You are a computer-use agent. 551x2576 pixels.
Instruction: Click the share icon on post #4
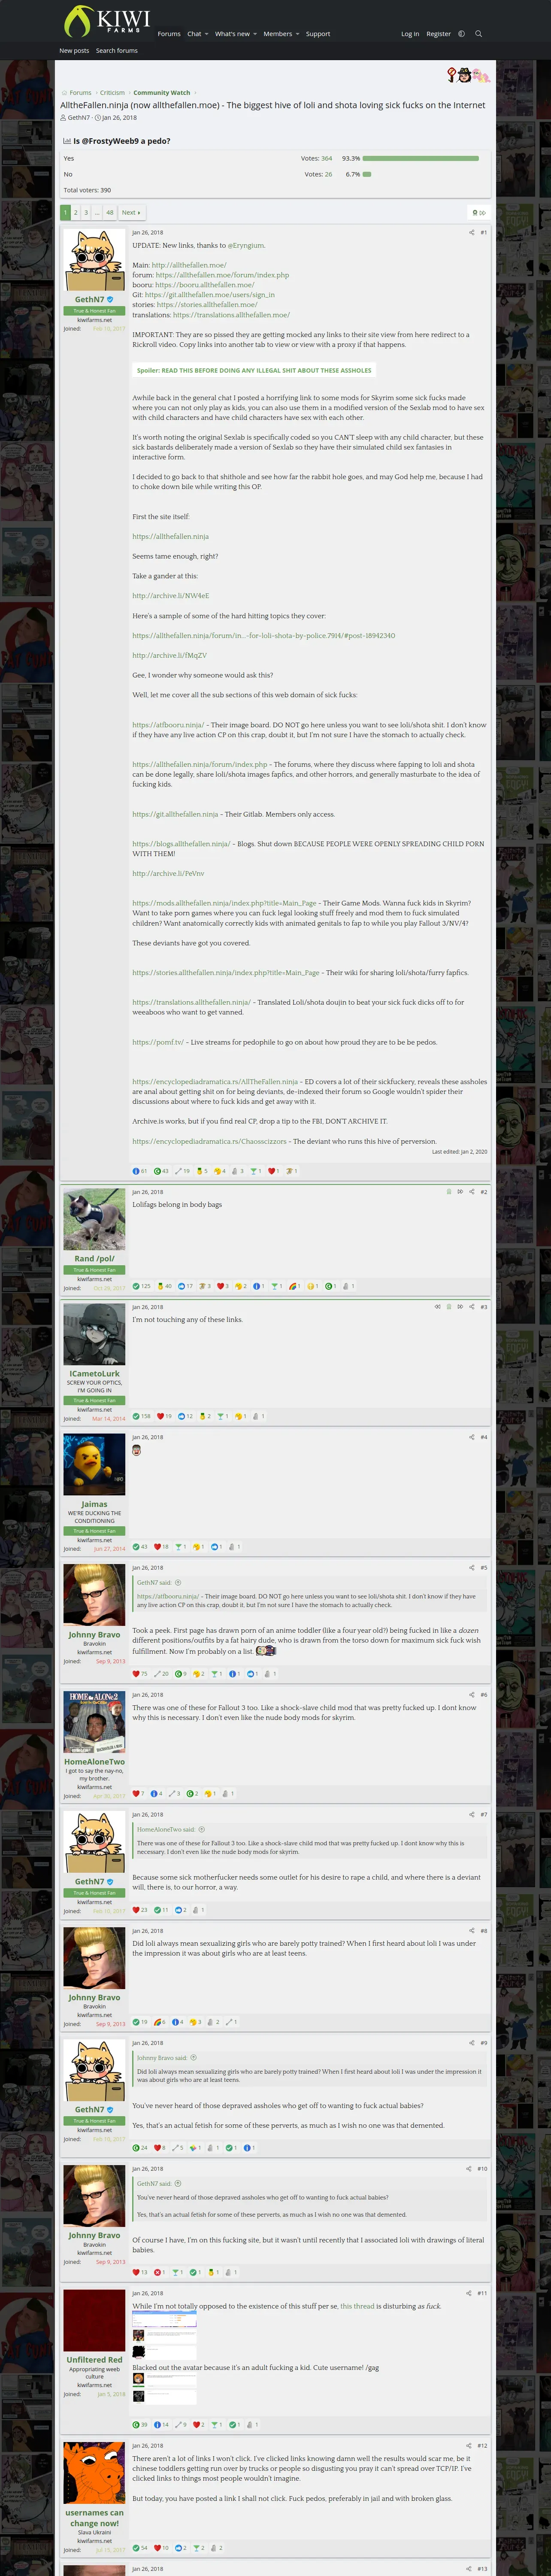click(x=471, y=1437)
